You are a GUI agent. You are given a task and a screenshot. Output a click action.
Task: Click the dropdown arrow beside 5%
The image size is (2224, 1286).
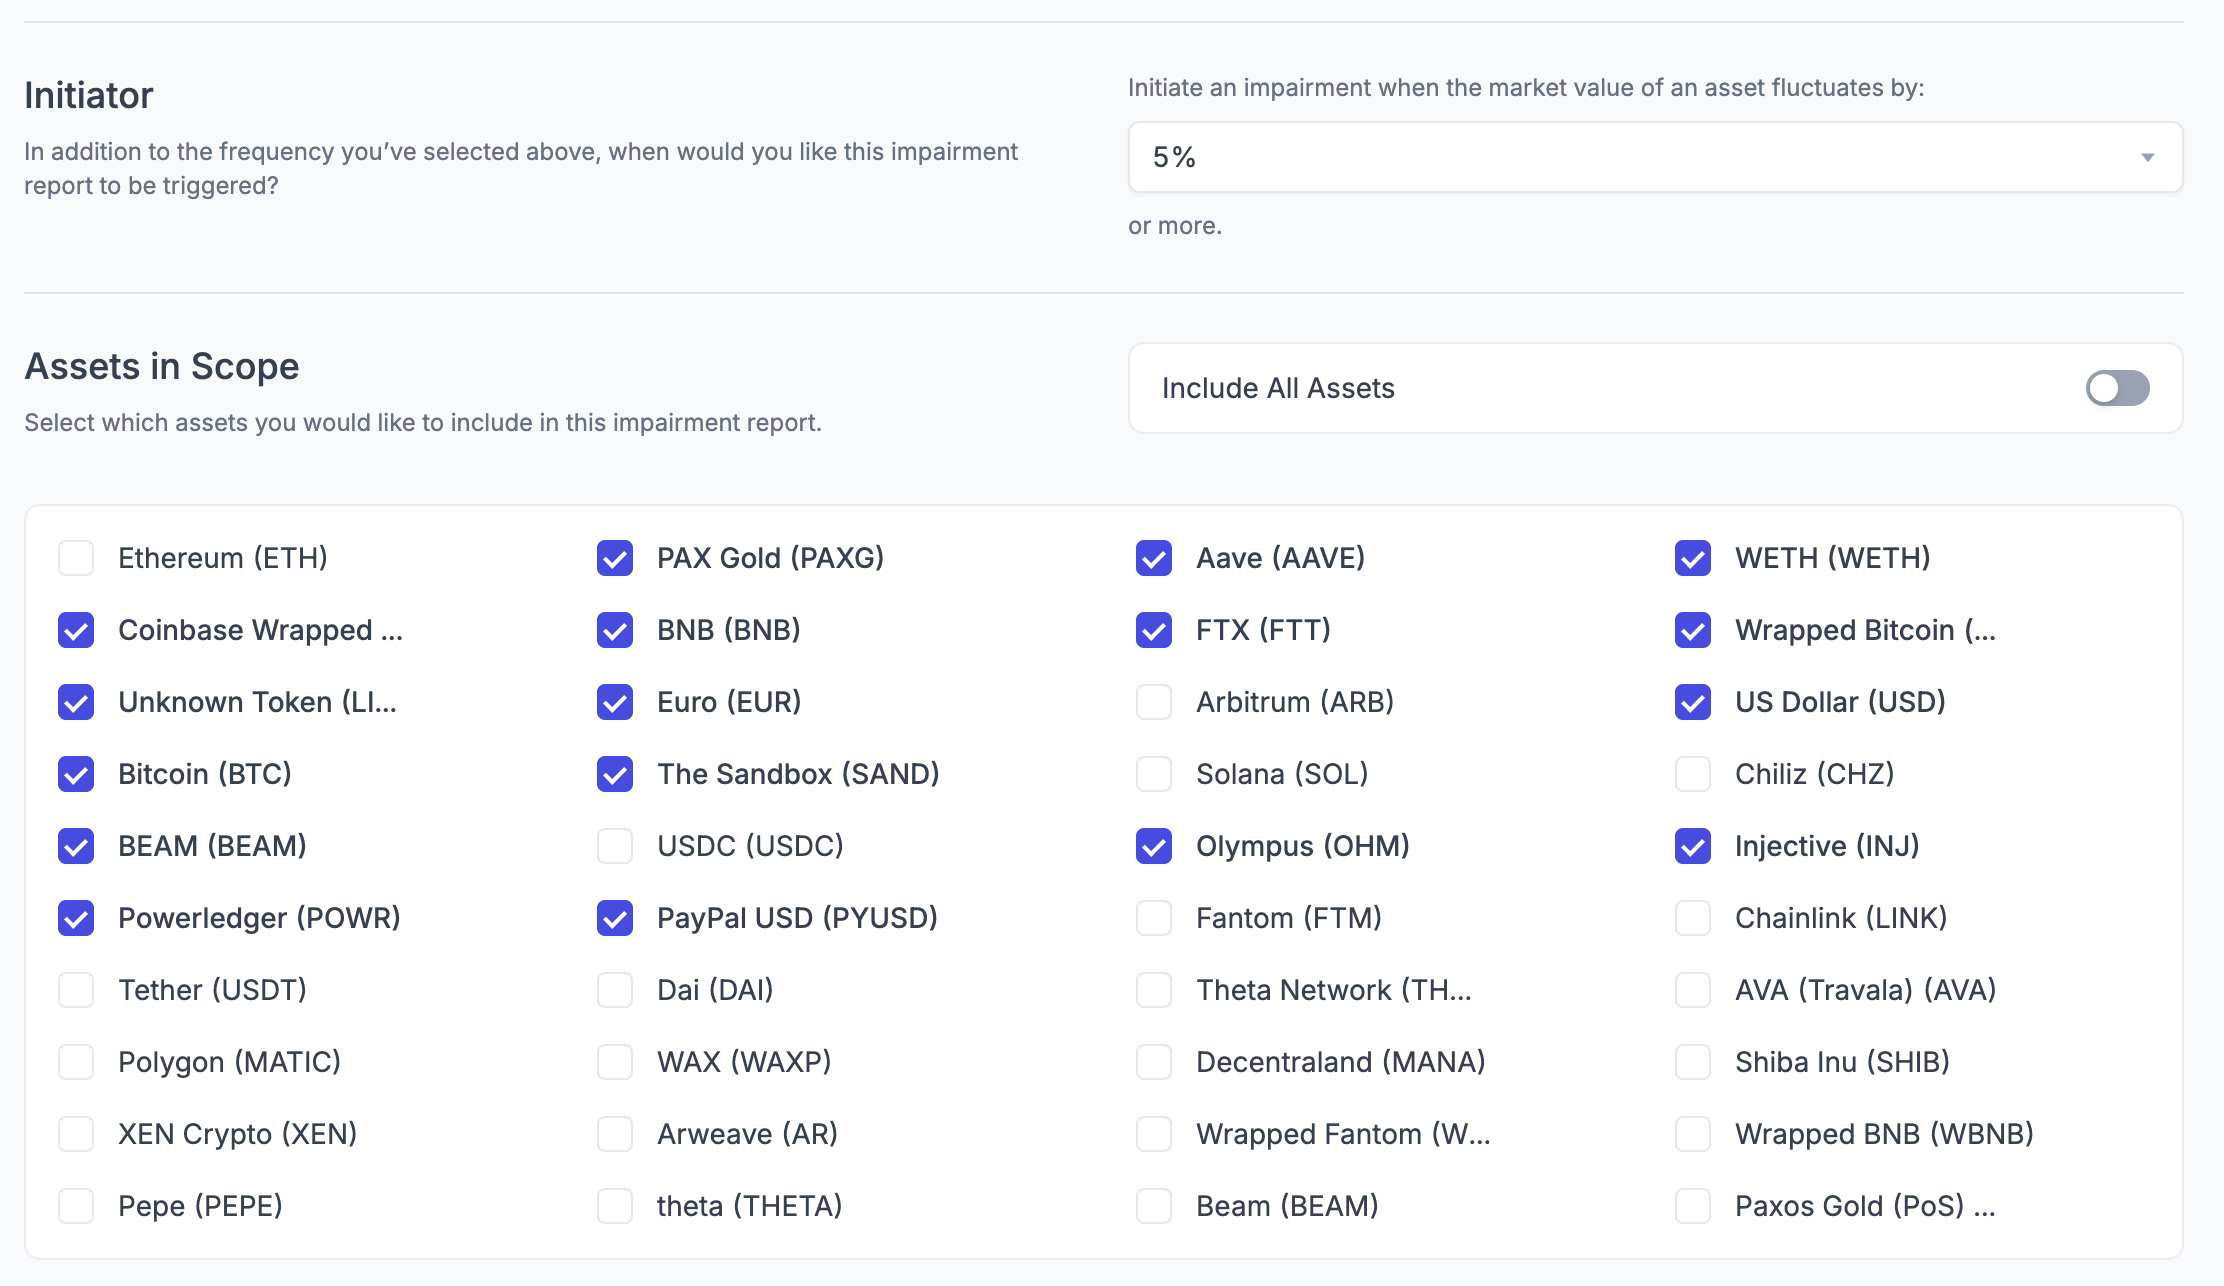coord(2147,157)
